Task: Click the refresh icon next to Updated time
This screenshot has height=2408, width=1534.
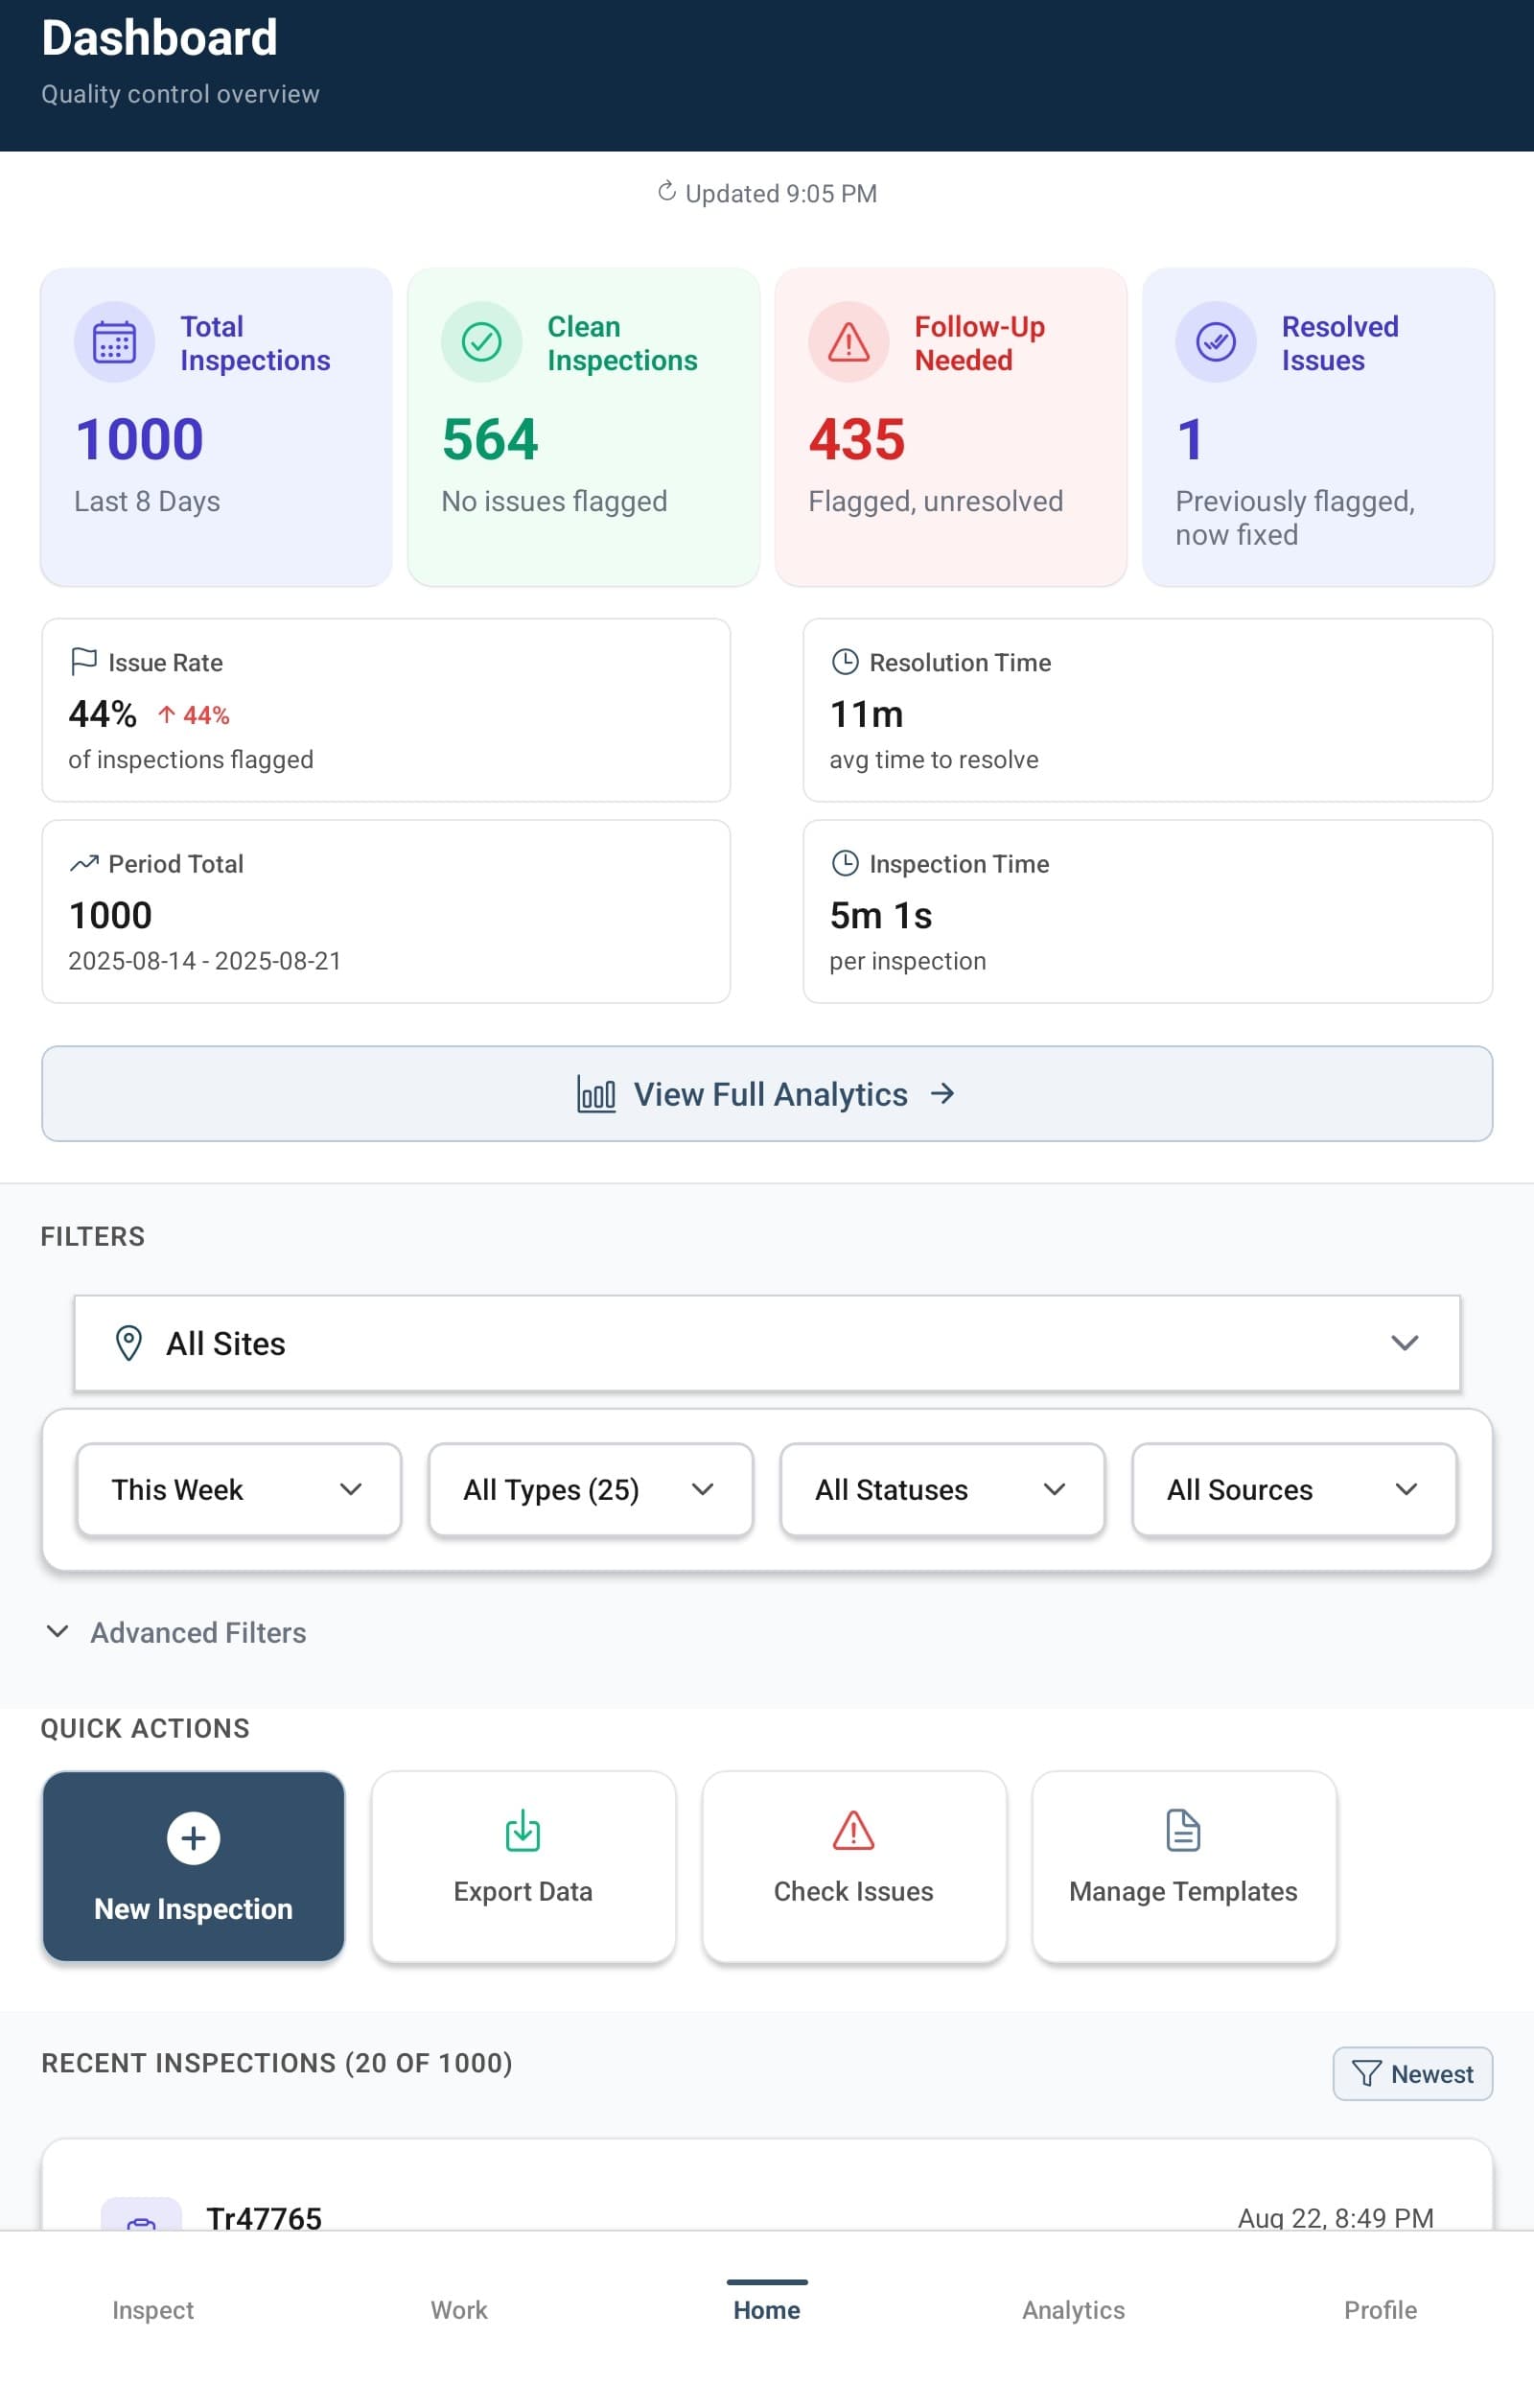Action: [668, 192]
